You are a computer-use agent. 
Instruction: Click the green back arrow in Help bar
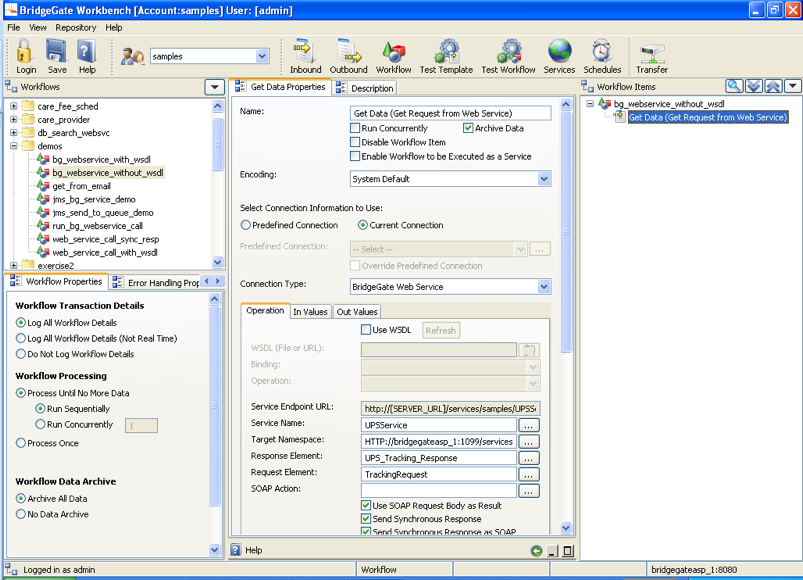pos(536,551)
